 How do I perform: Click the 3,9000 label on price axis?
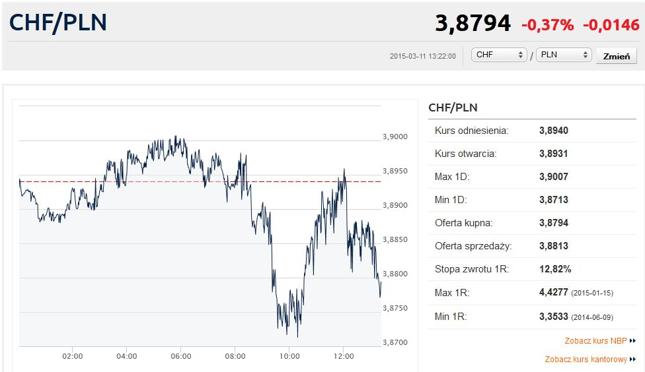pyautogui.click(x=395, y=137)
